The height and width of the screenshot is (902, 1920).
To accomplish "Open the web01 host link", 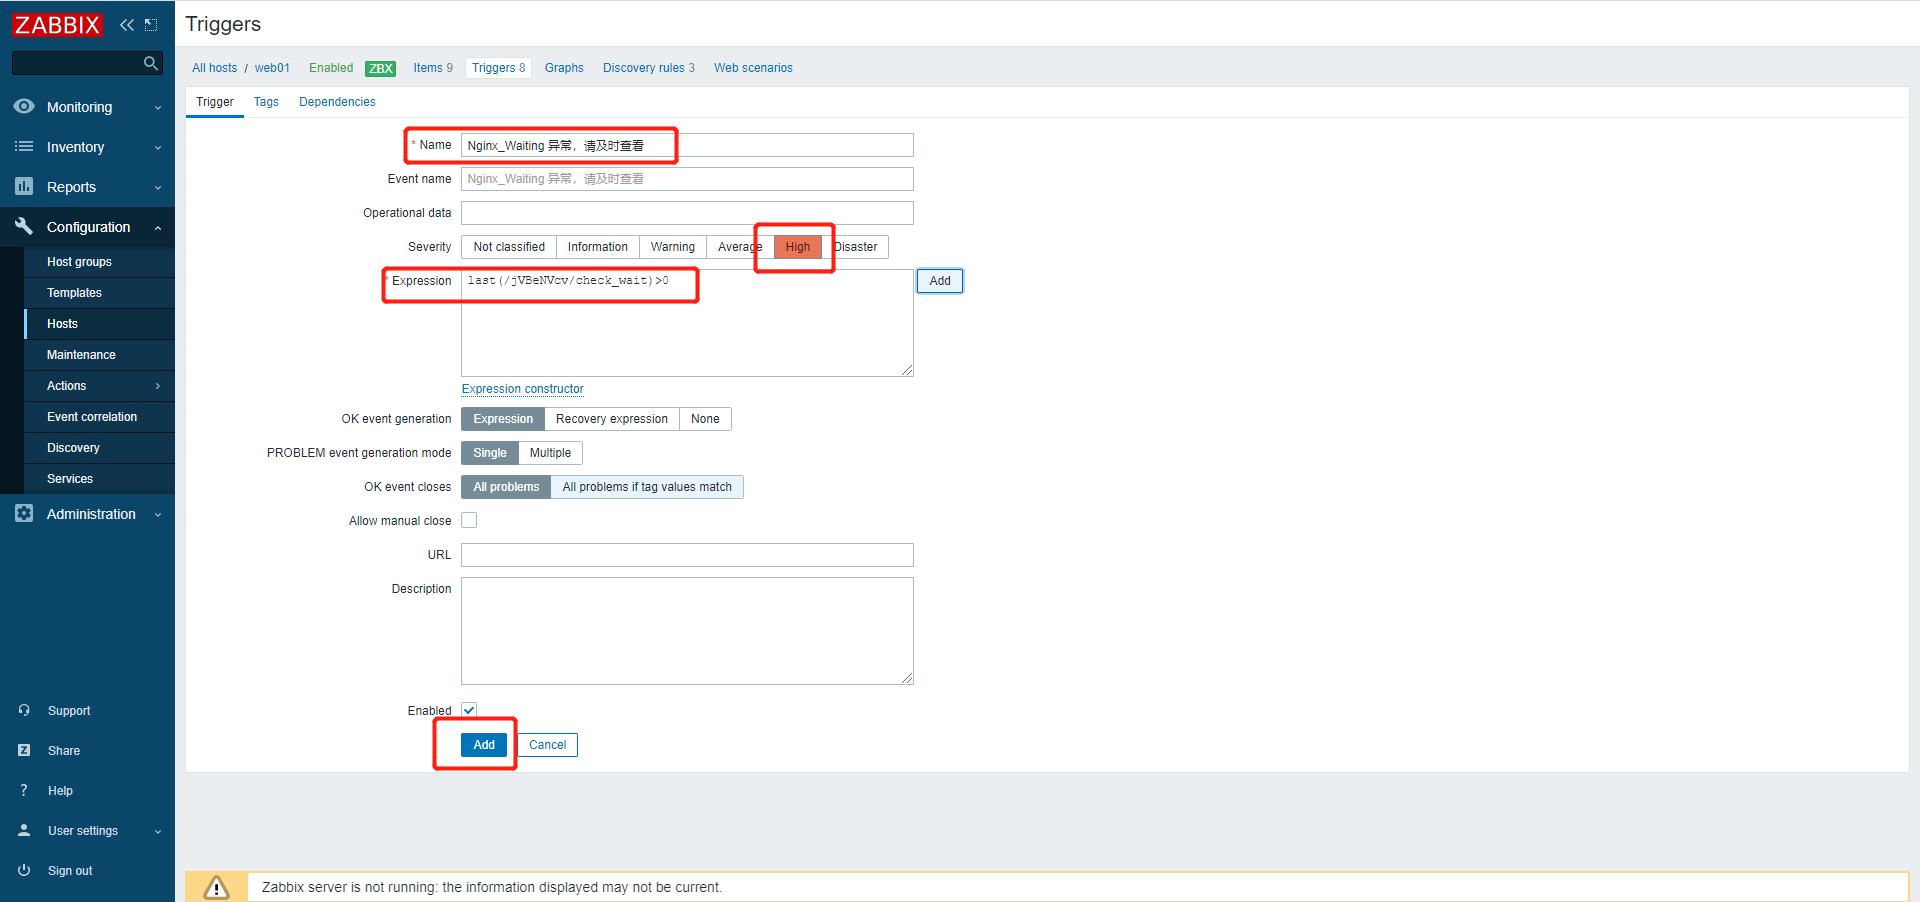I will [272, 68].
